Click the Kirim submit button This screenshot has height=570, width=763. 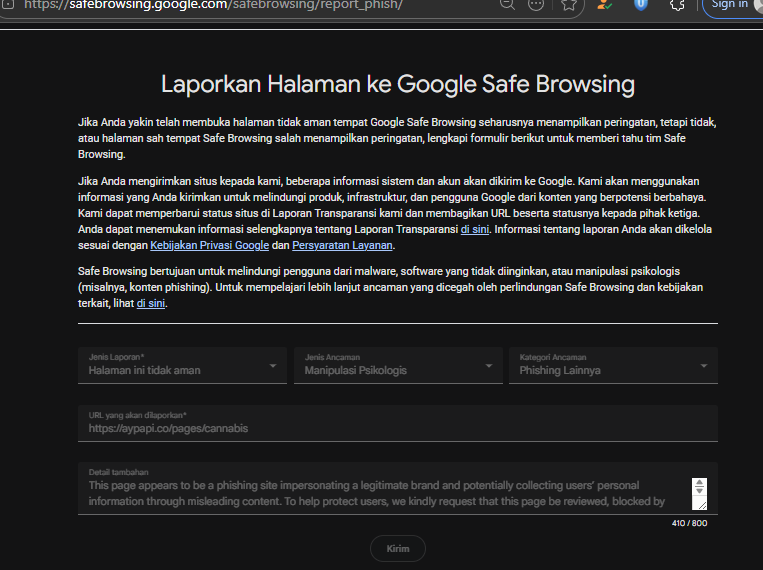tap(398, 549)
